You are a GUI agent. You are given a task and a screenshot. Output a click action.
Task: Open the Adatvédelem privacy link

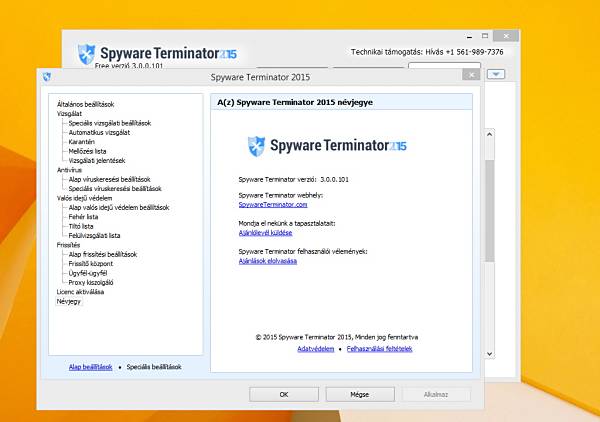click(316, 349)
